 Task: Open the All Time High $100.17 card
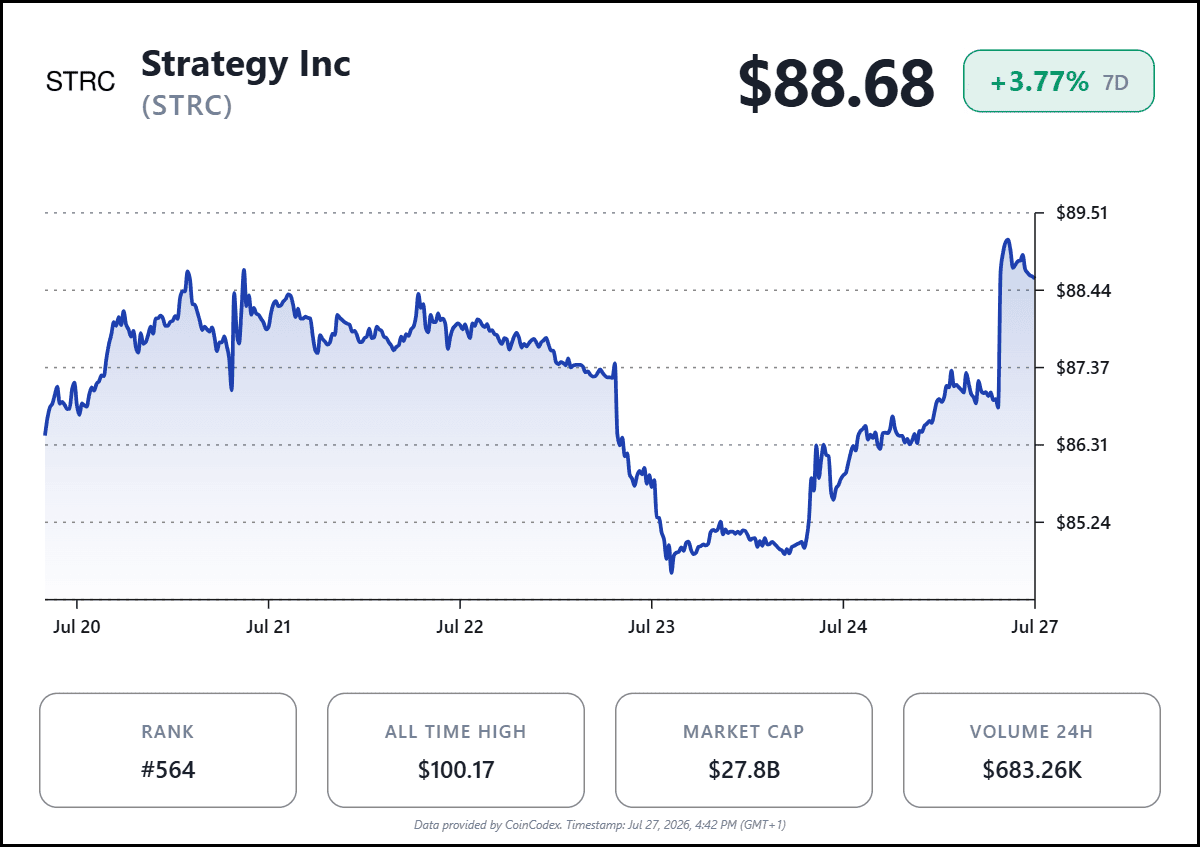[456, 750]
